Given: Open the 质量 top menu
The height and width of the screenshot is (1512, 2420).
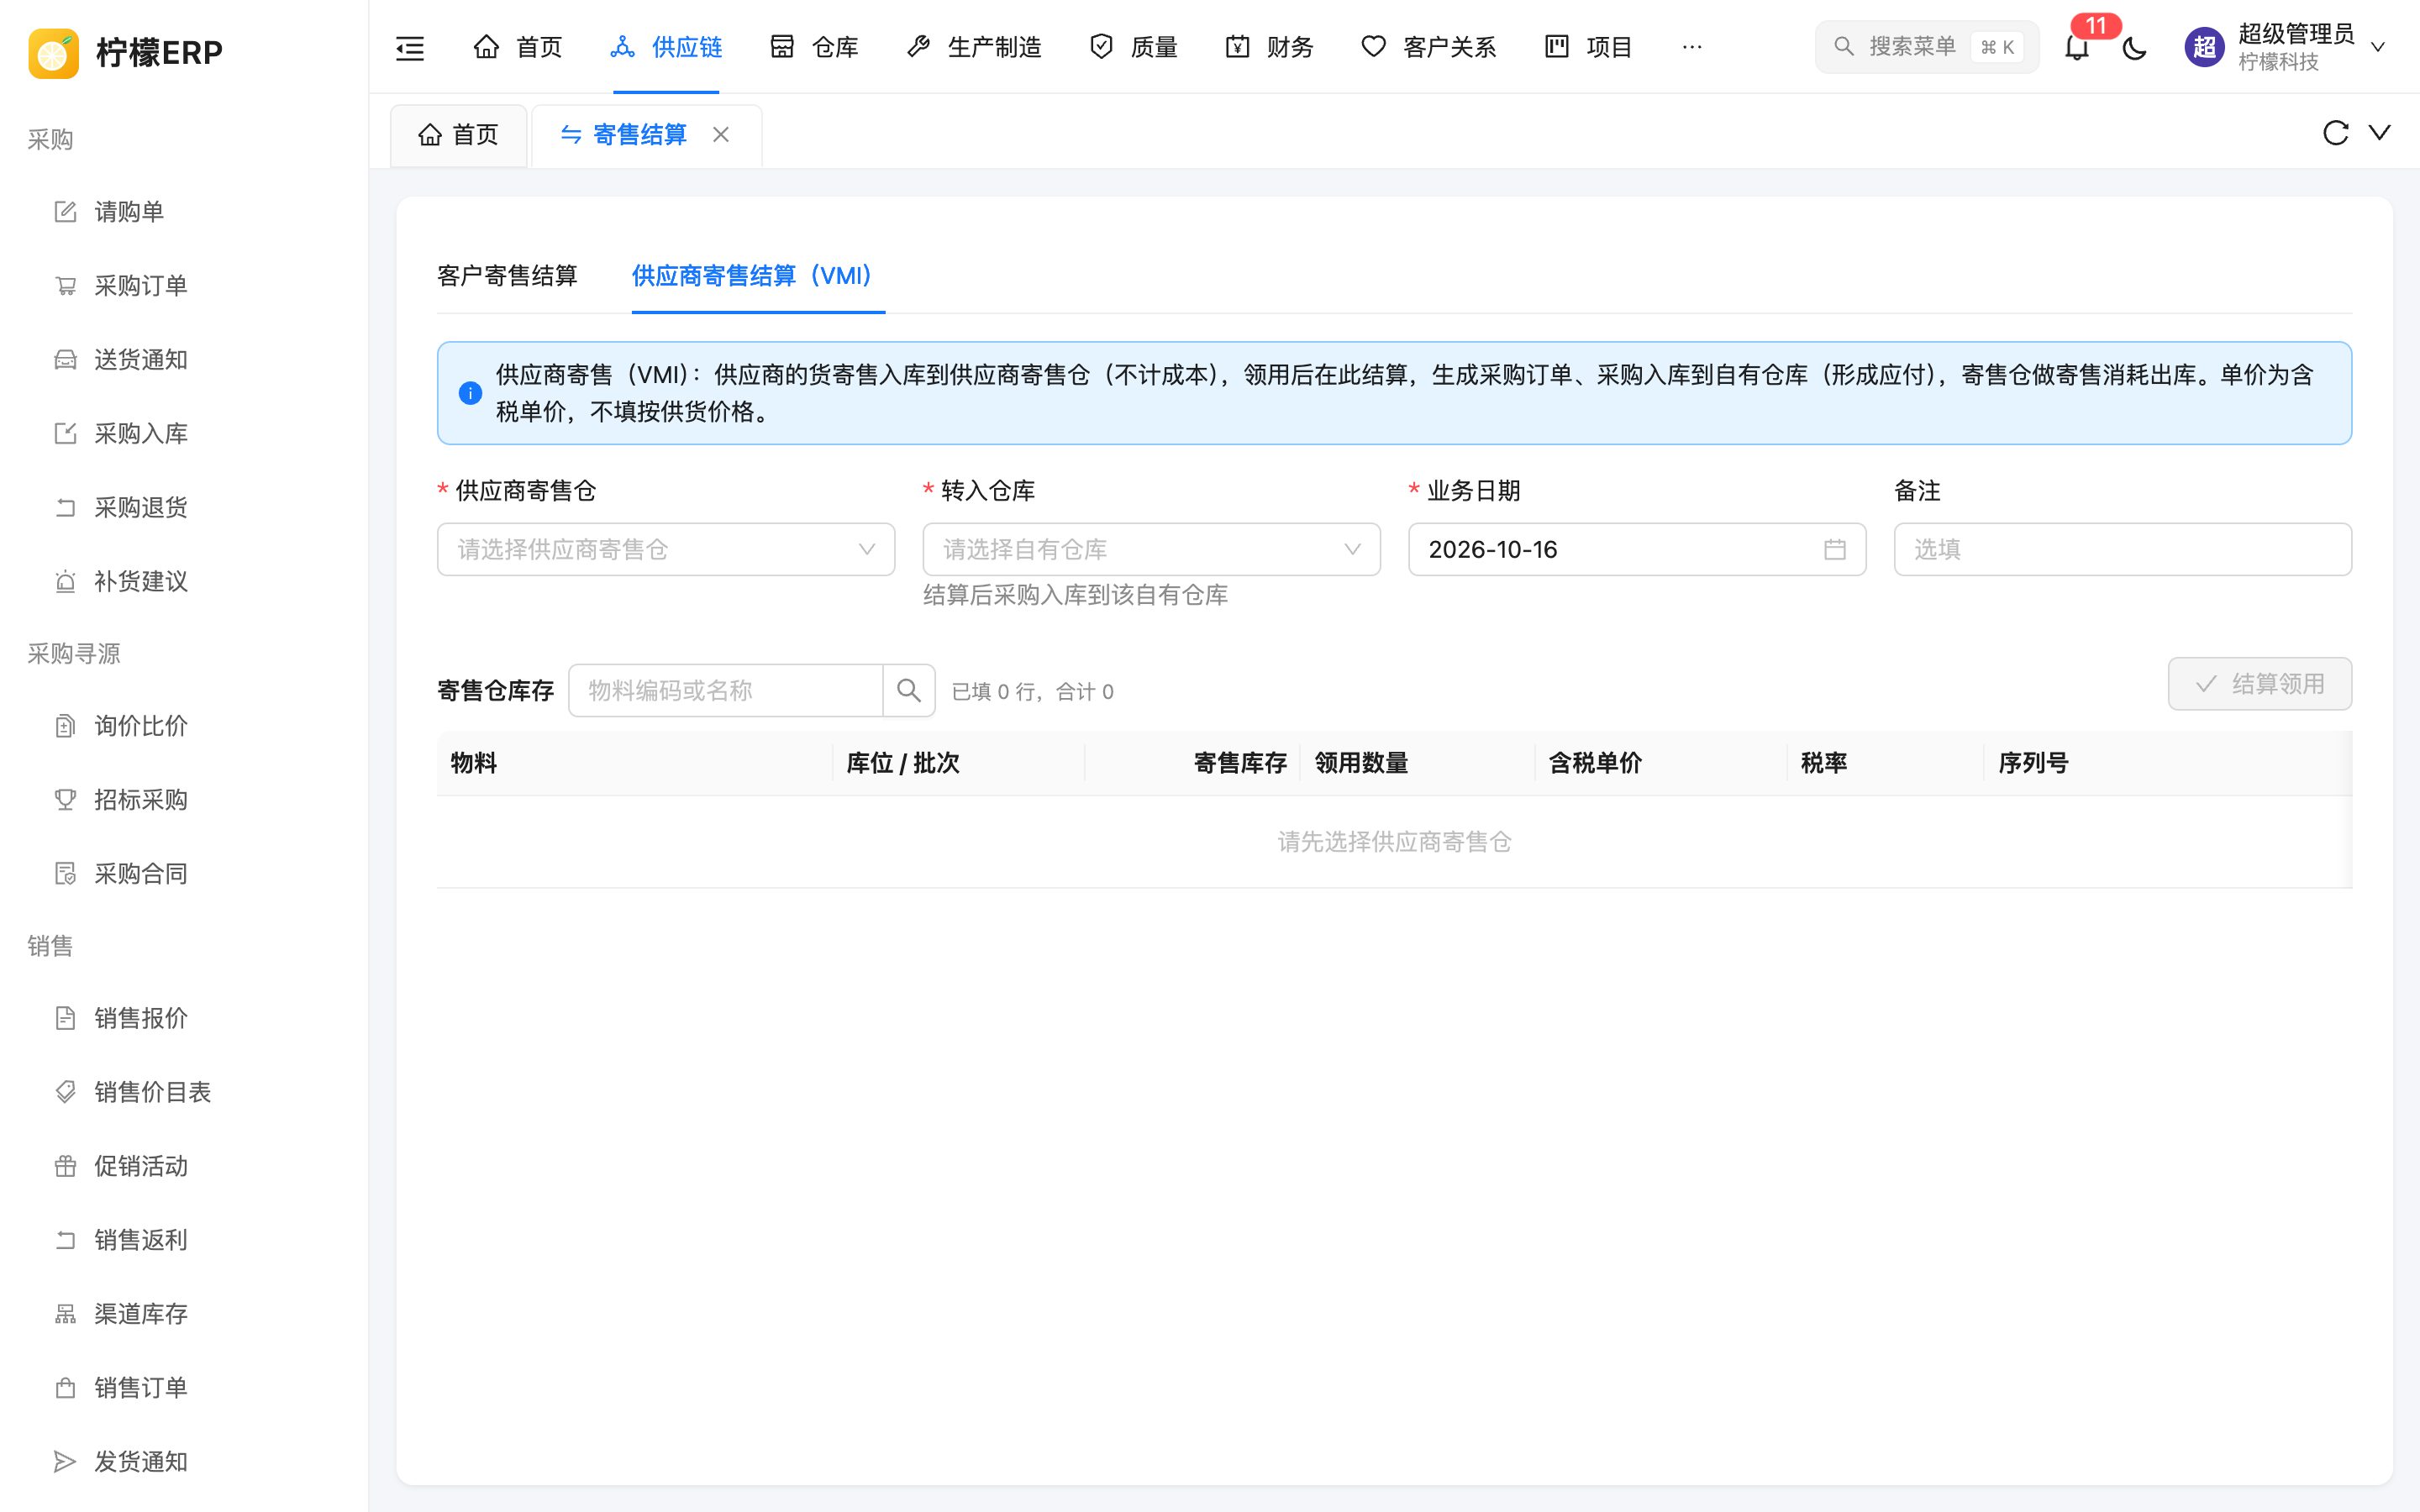Looking at the screenshot, I should 1134,47.
